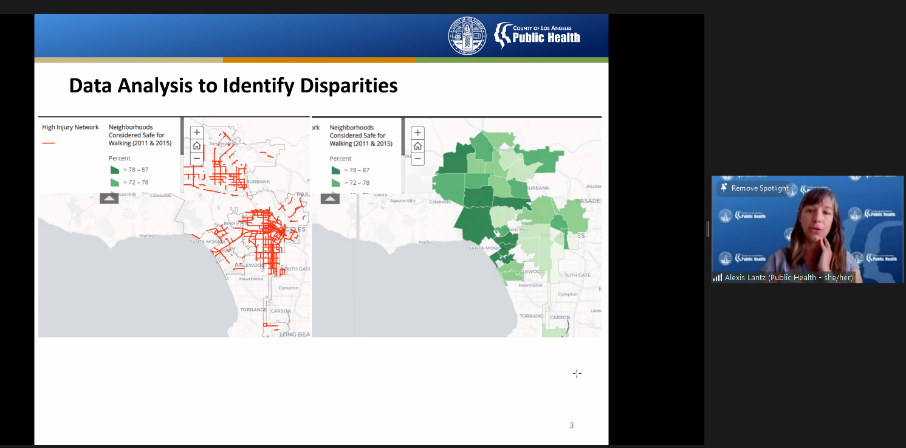This screenshot has height=448, width=906.
Task: Reset green neighborhoods map to home view
Action: [418, 145]
